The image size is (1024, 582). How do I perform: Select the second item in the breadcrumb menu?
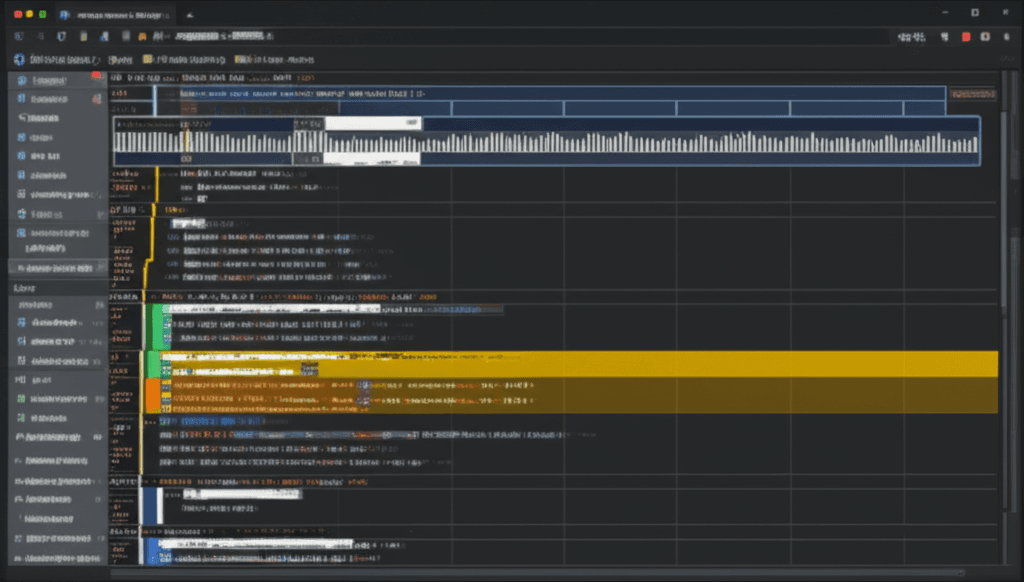[x=120, y=59]
